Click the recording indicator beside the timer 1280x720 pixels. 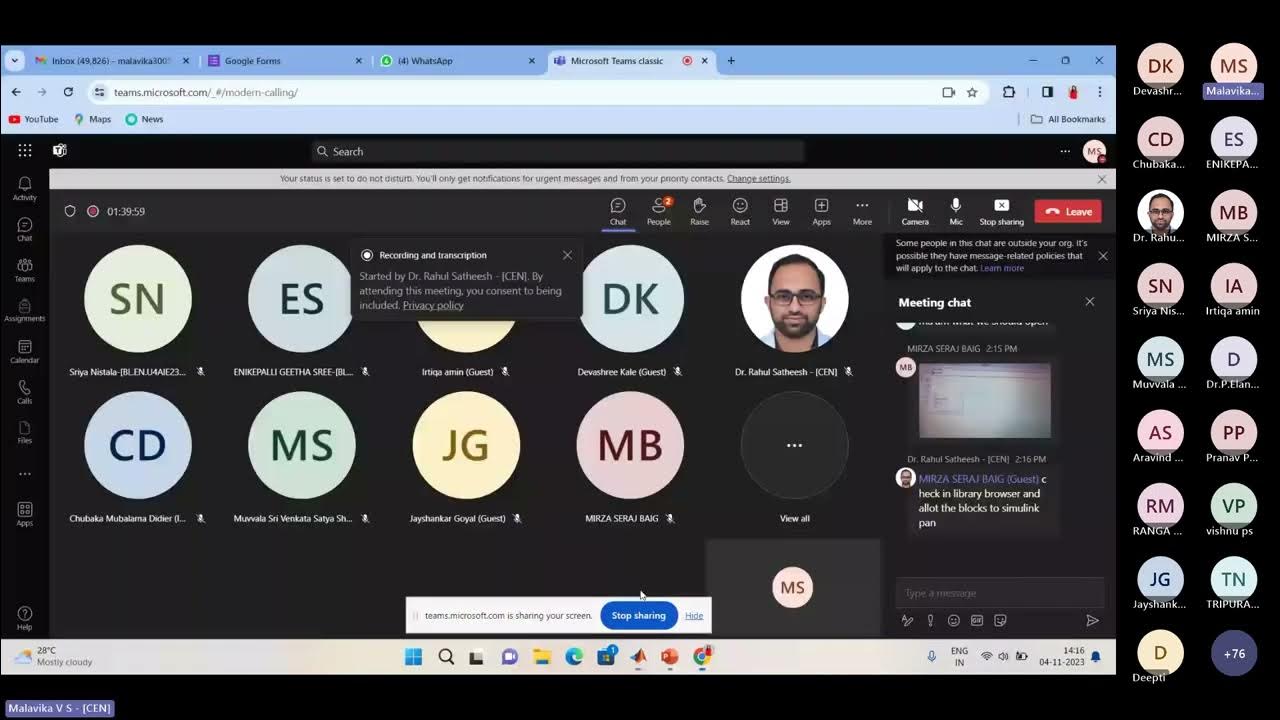93,211
